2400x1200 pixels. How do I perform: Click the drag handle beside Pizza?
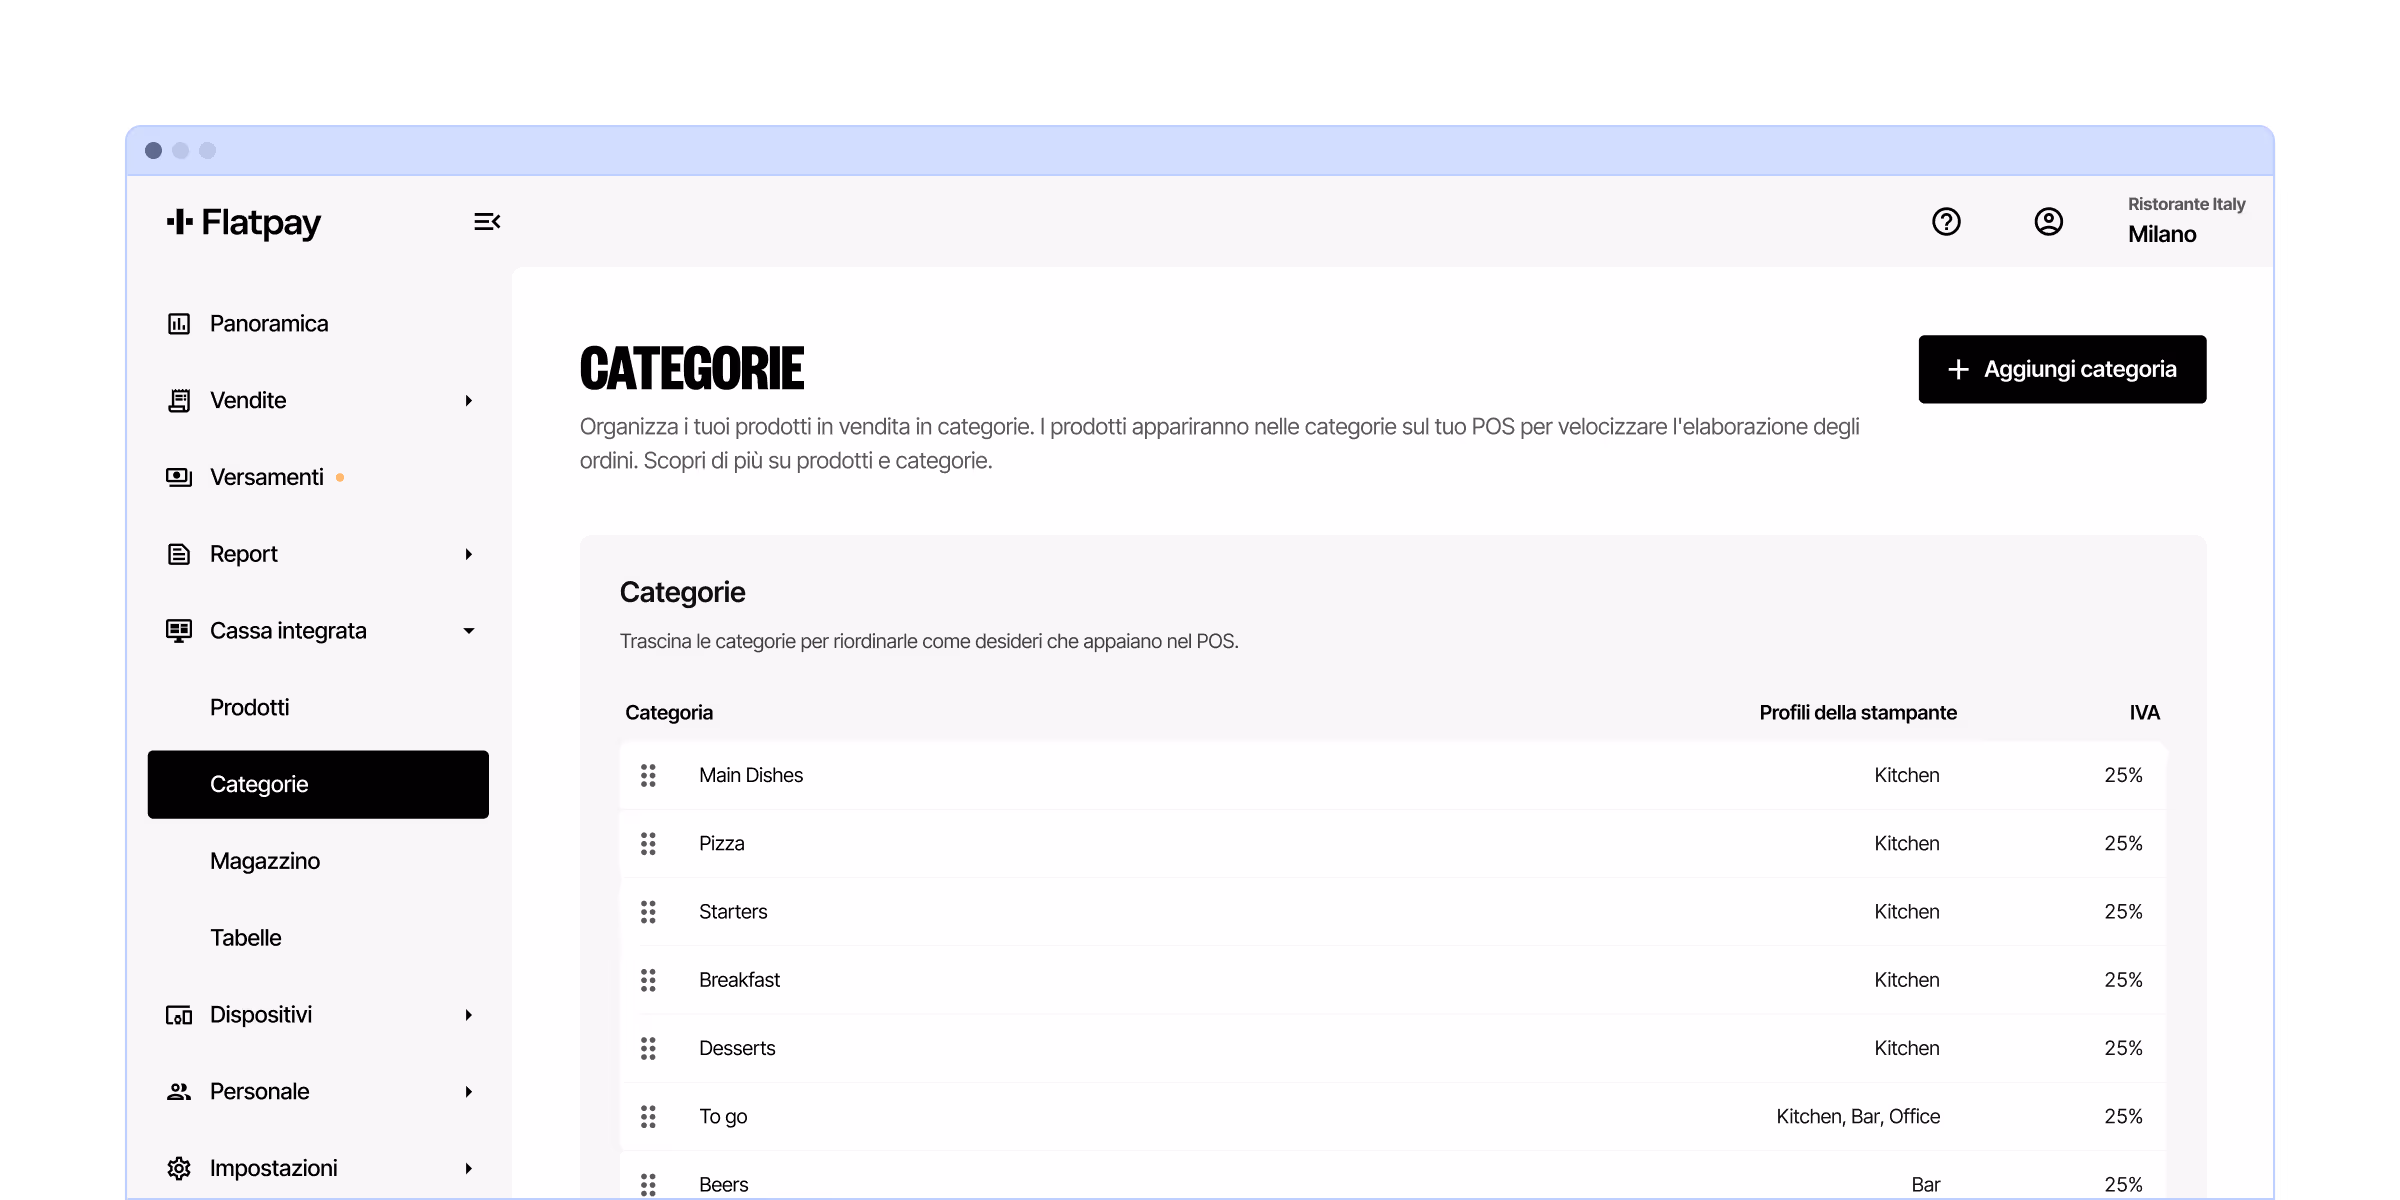[x=648, y=844]
